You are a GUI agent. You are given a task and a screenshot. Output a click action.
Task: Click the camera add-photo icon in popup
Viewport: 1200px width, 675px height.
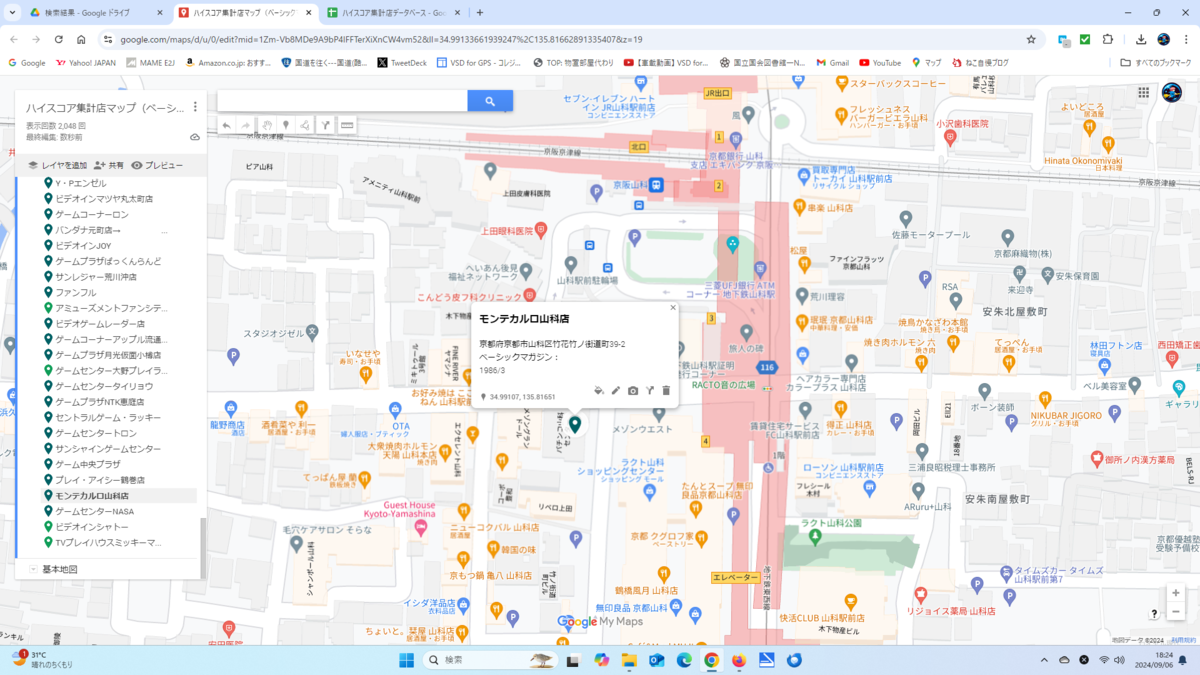coord(633,391)
